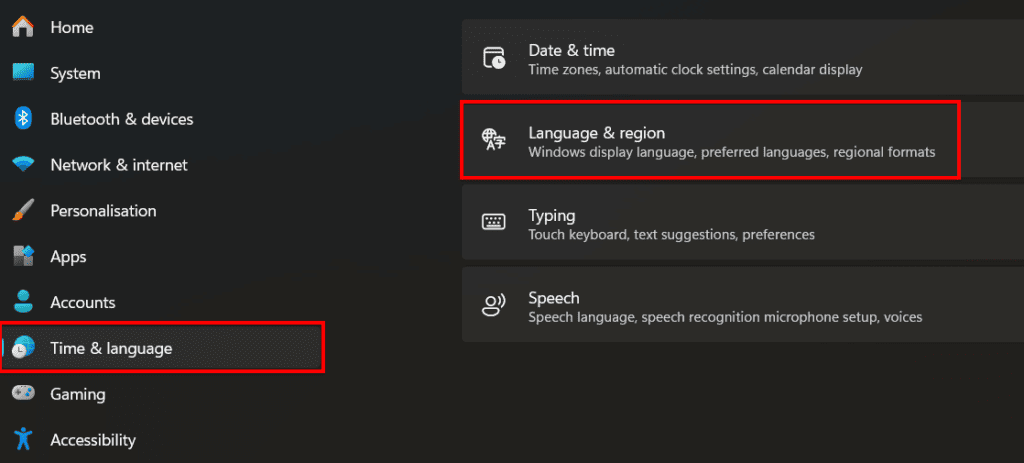Screen dimensions: 1024x463
Task: Click the Typing keyboard icon
Action: pos(494,223)
